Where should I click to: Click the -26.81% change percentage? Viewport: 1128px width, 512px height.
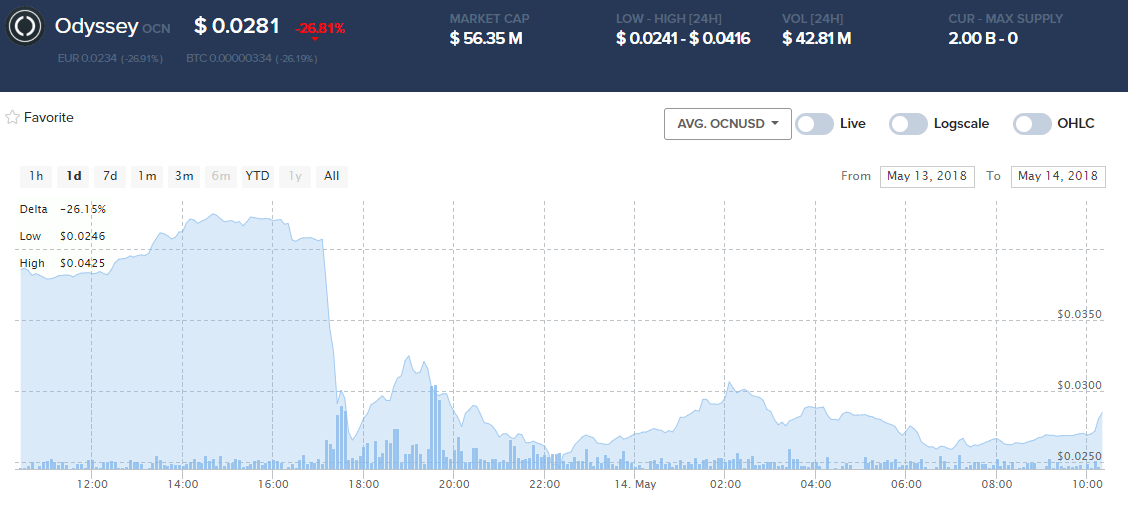tap(320, 29)
